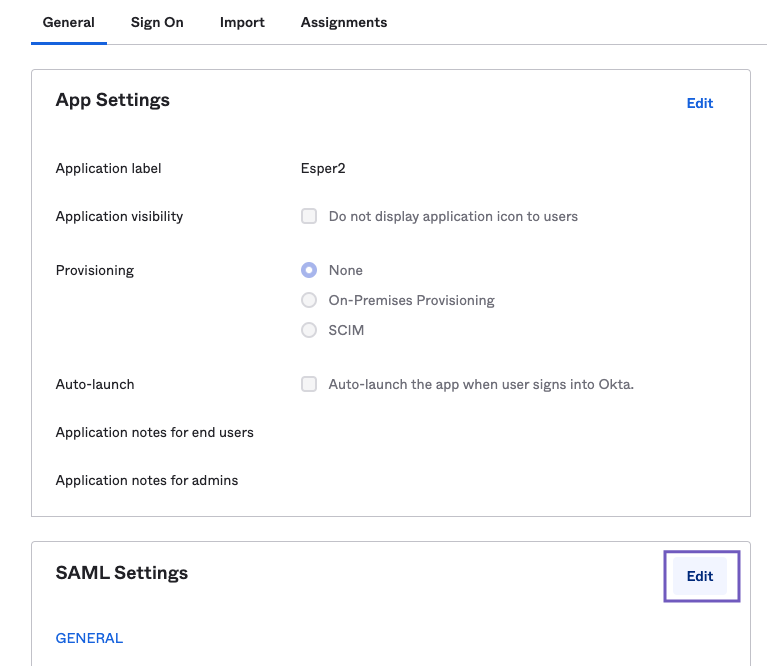Click Edit button in SAML Settings
Image resolution: width=767 pixels, height=666 pixels.
(699, 576)
